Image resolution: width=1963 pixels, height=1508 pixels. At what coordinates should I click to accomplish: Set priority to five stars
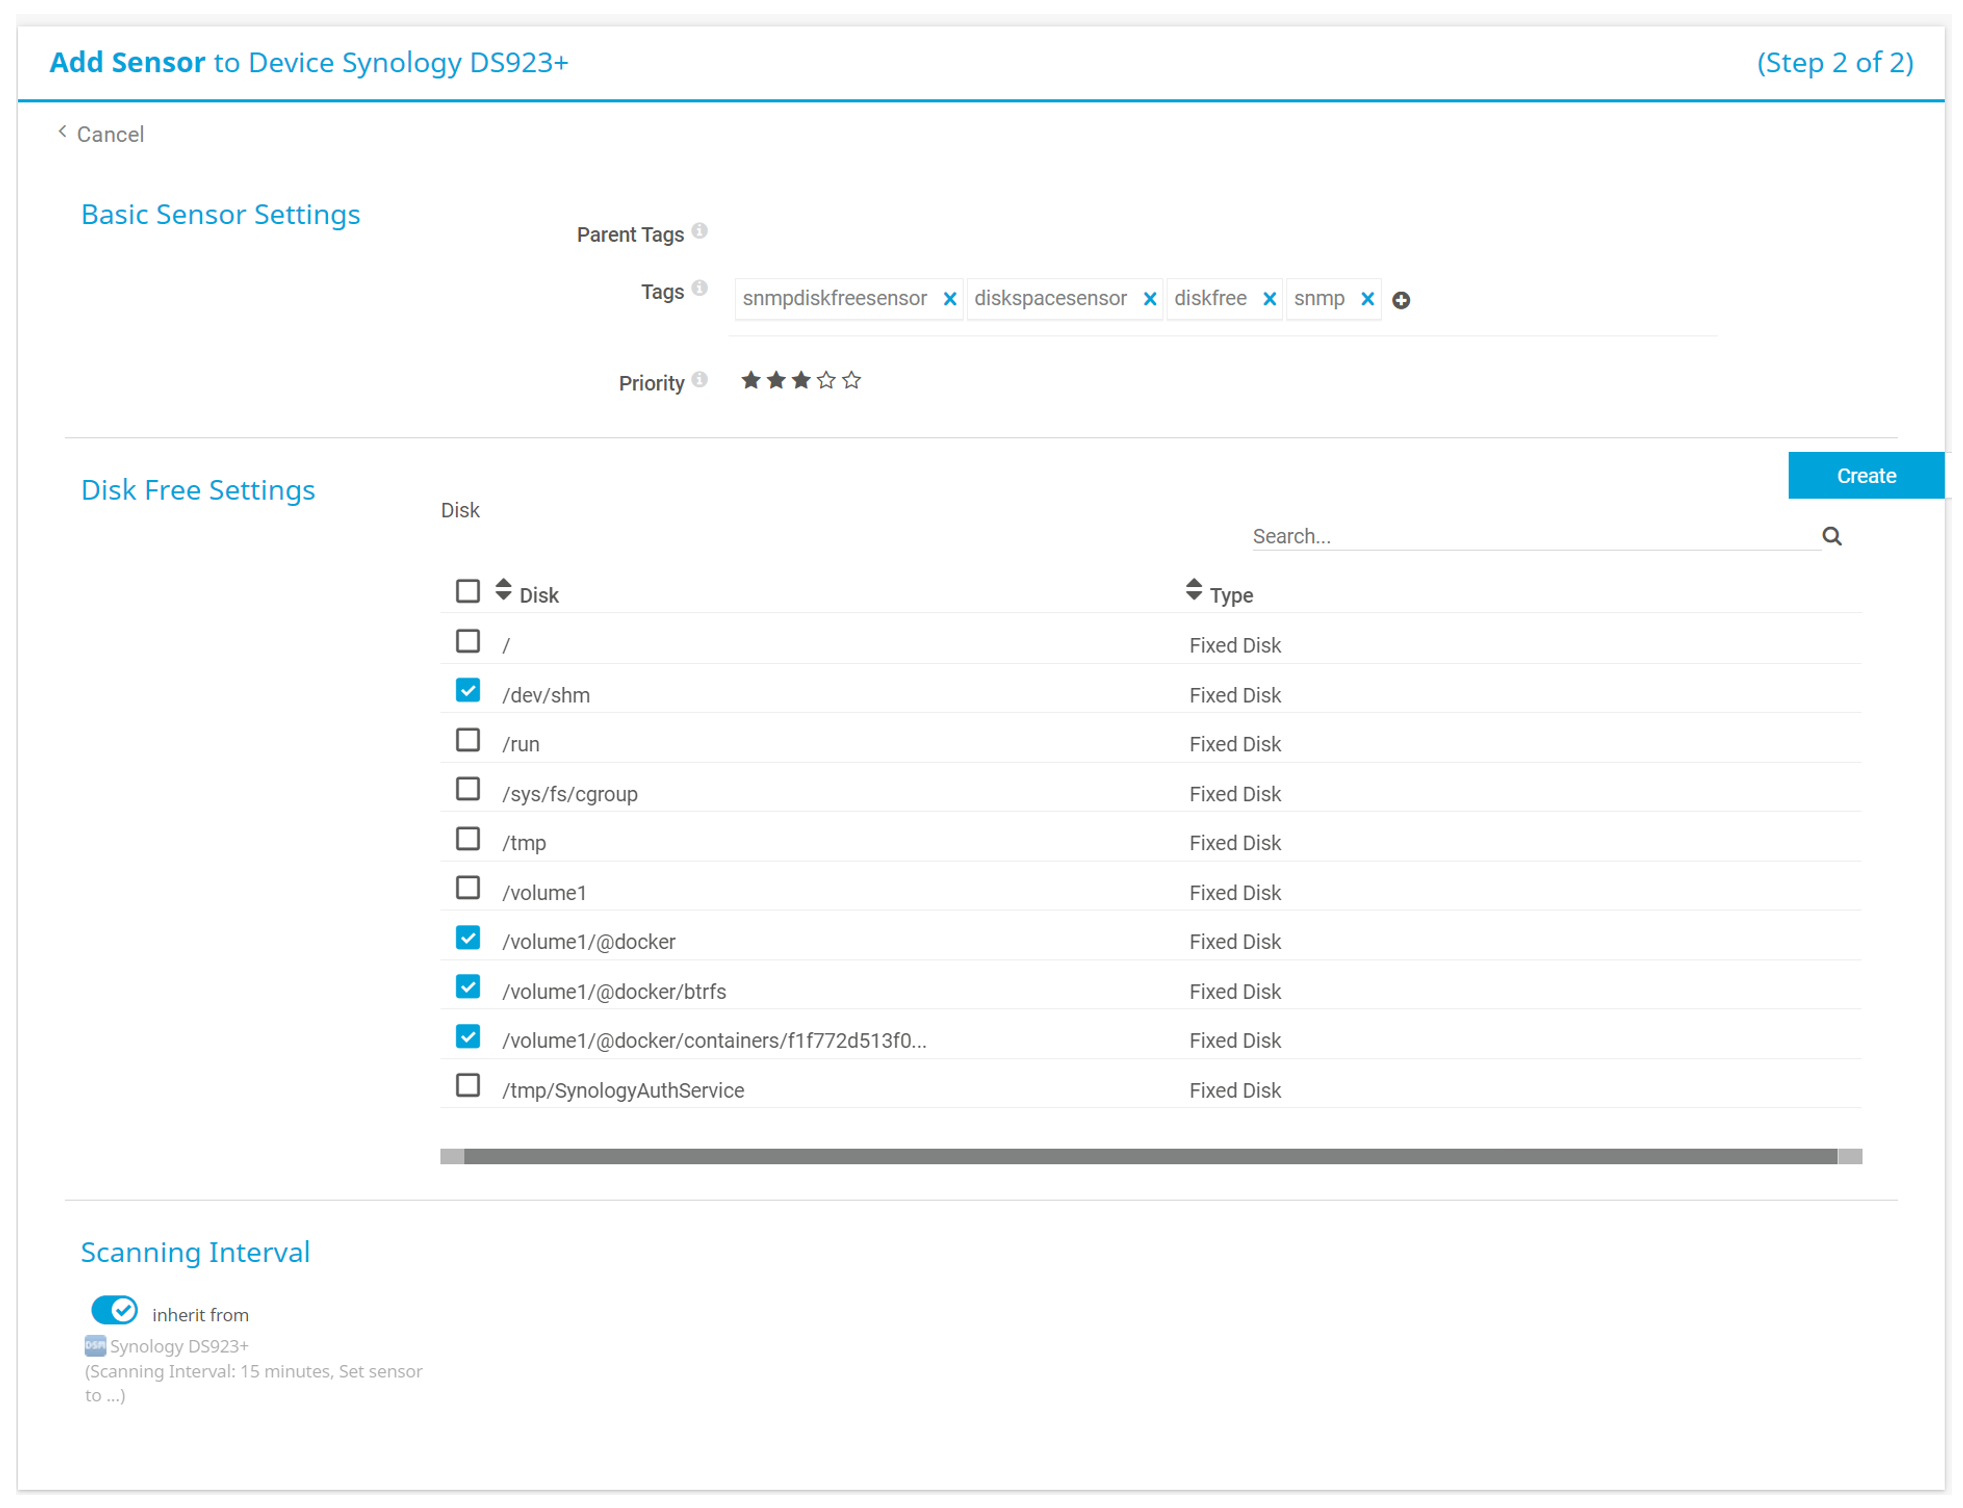(851, 380)
